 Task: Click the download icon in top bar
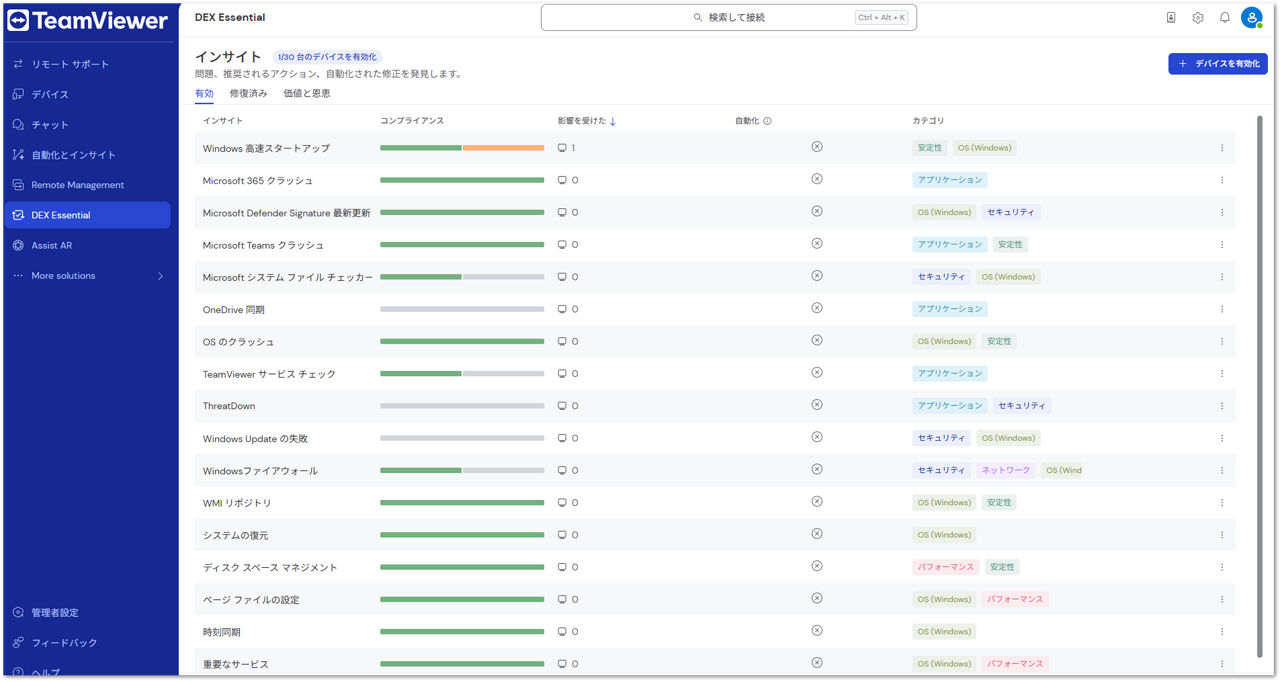click(1171, 18)
